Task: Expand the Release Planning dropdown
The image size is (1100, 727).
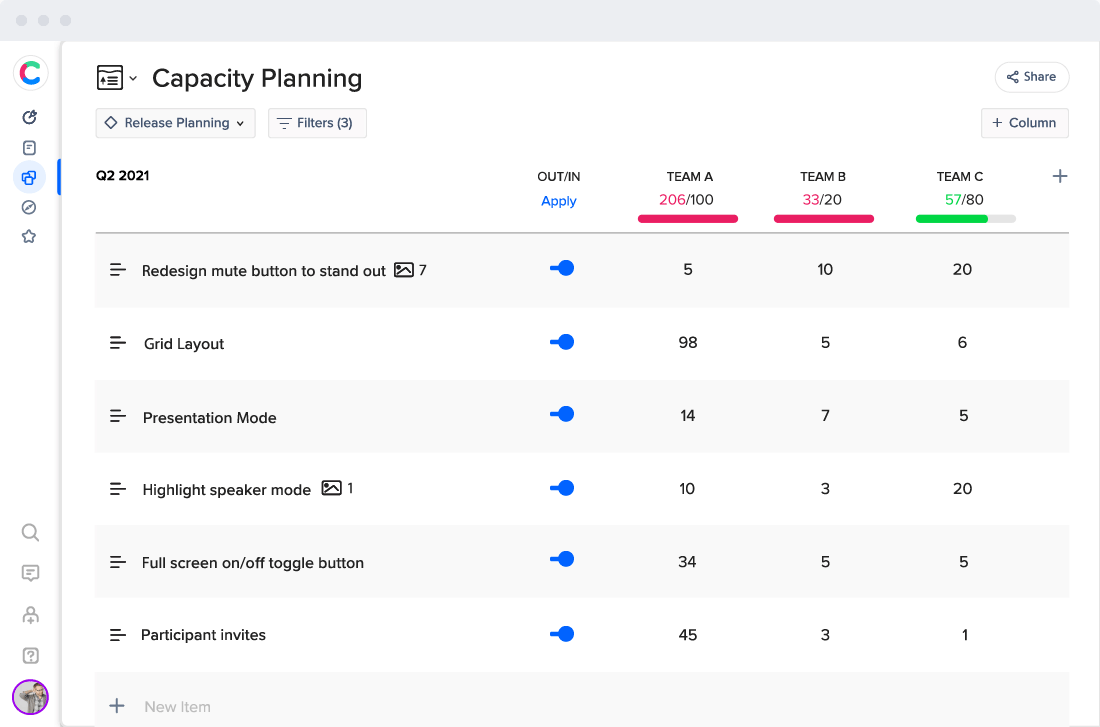Action: pyautogui.click(x=176, y=123)
